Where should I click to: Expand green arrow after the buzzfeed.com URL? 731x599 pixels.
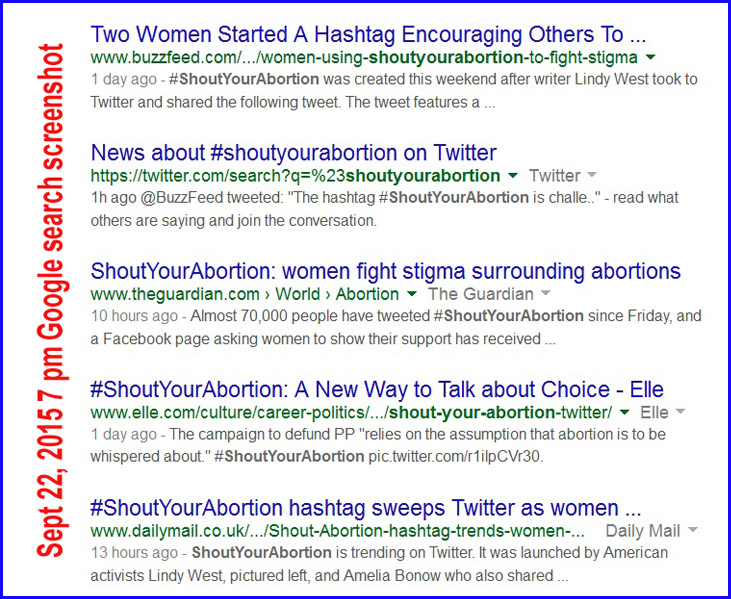pos(652,58)
